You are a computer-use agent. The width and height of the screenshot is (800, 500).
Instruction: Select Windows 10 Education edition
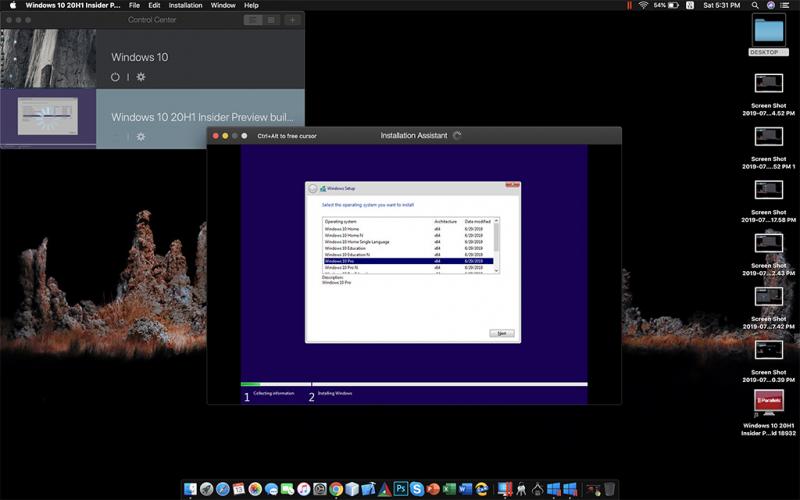pos(345,248)
